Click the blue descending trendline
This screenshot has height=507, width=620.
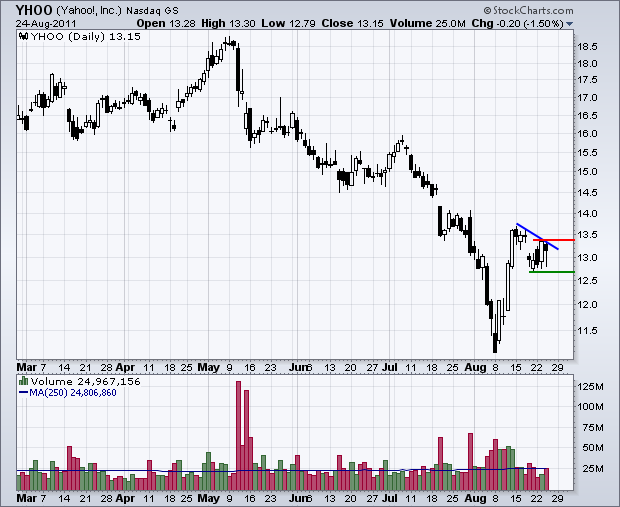click(537, 236)
